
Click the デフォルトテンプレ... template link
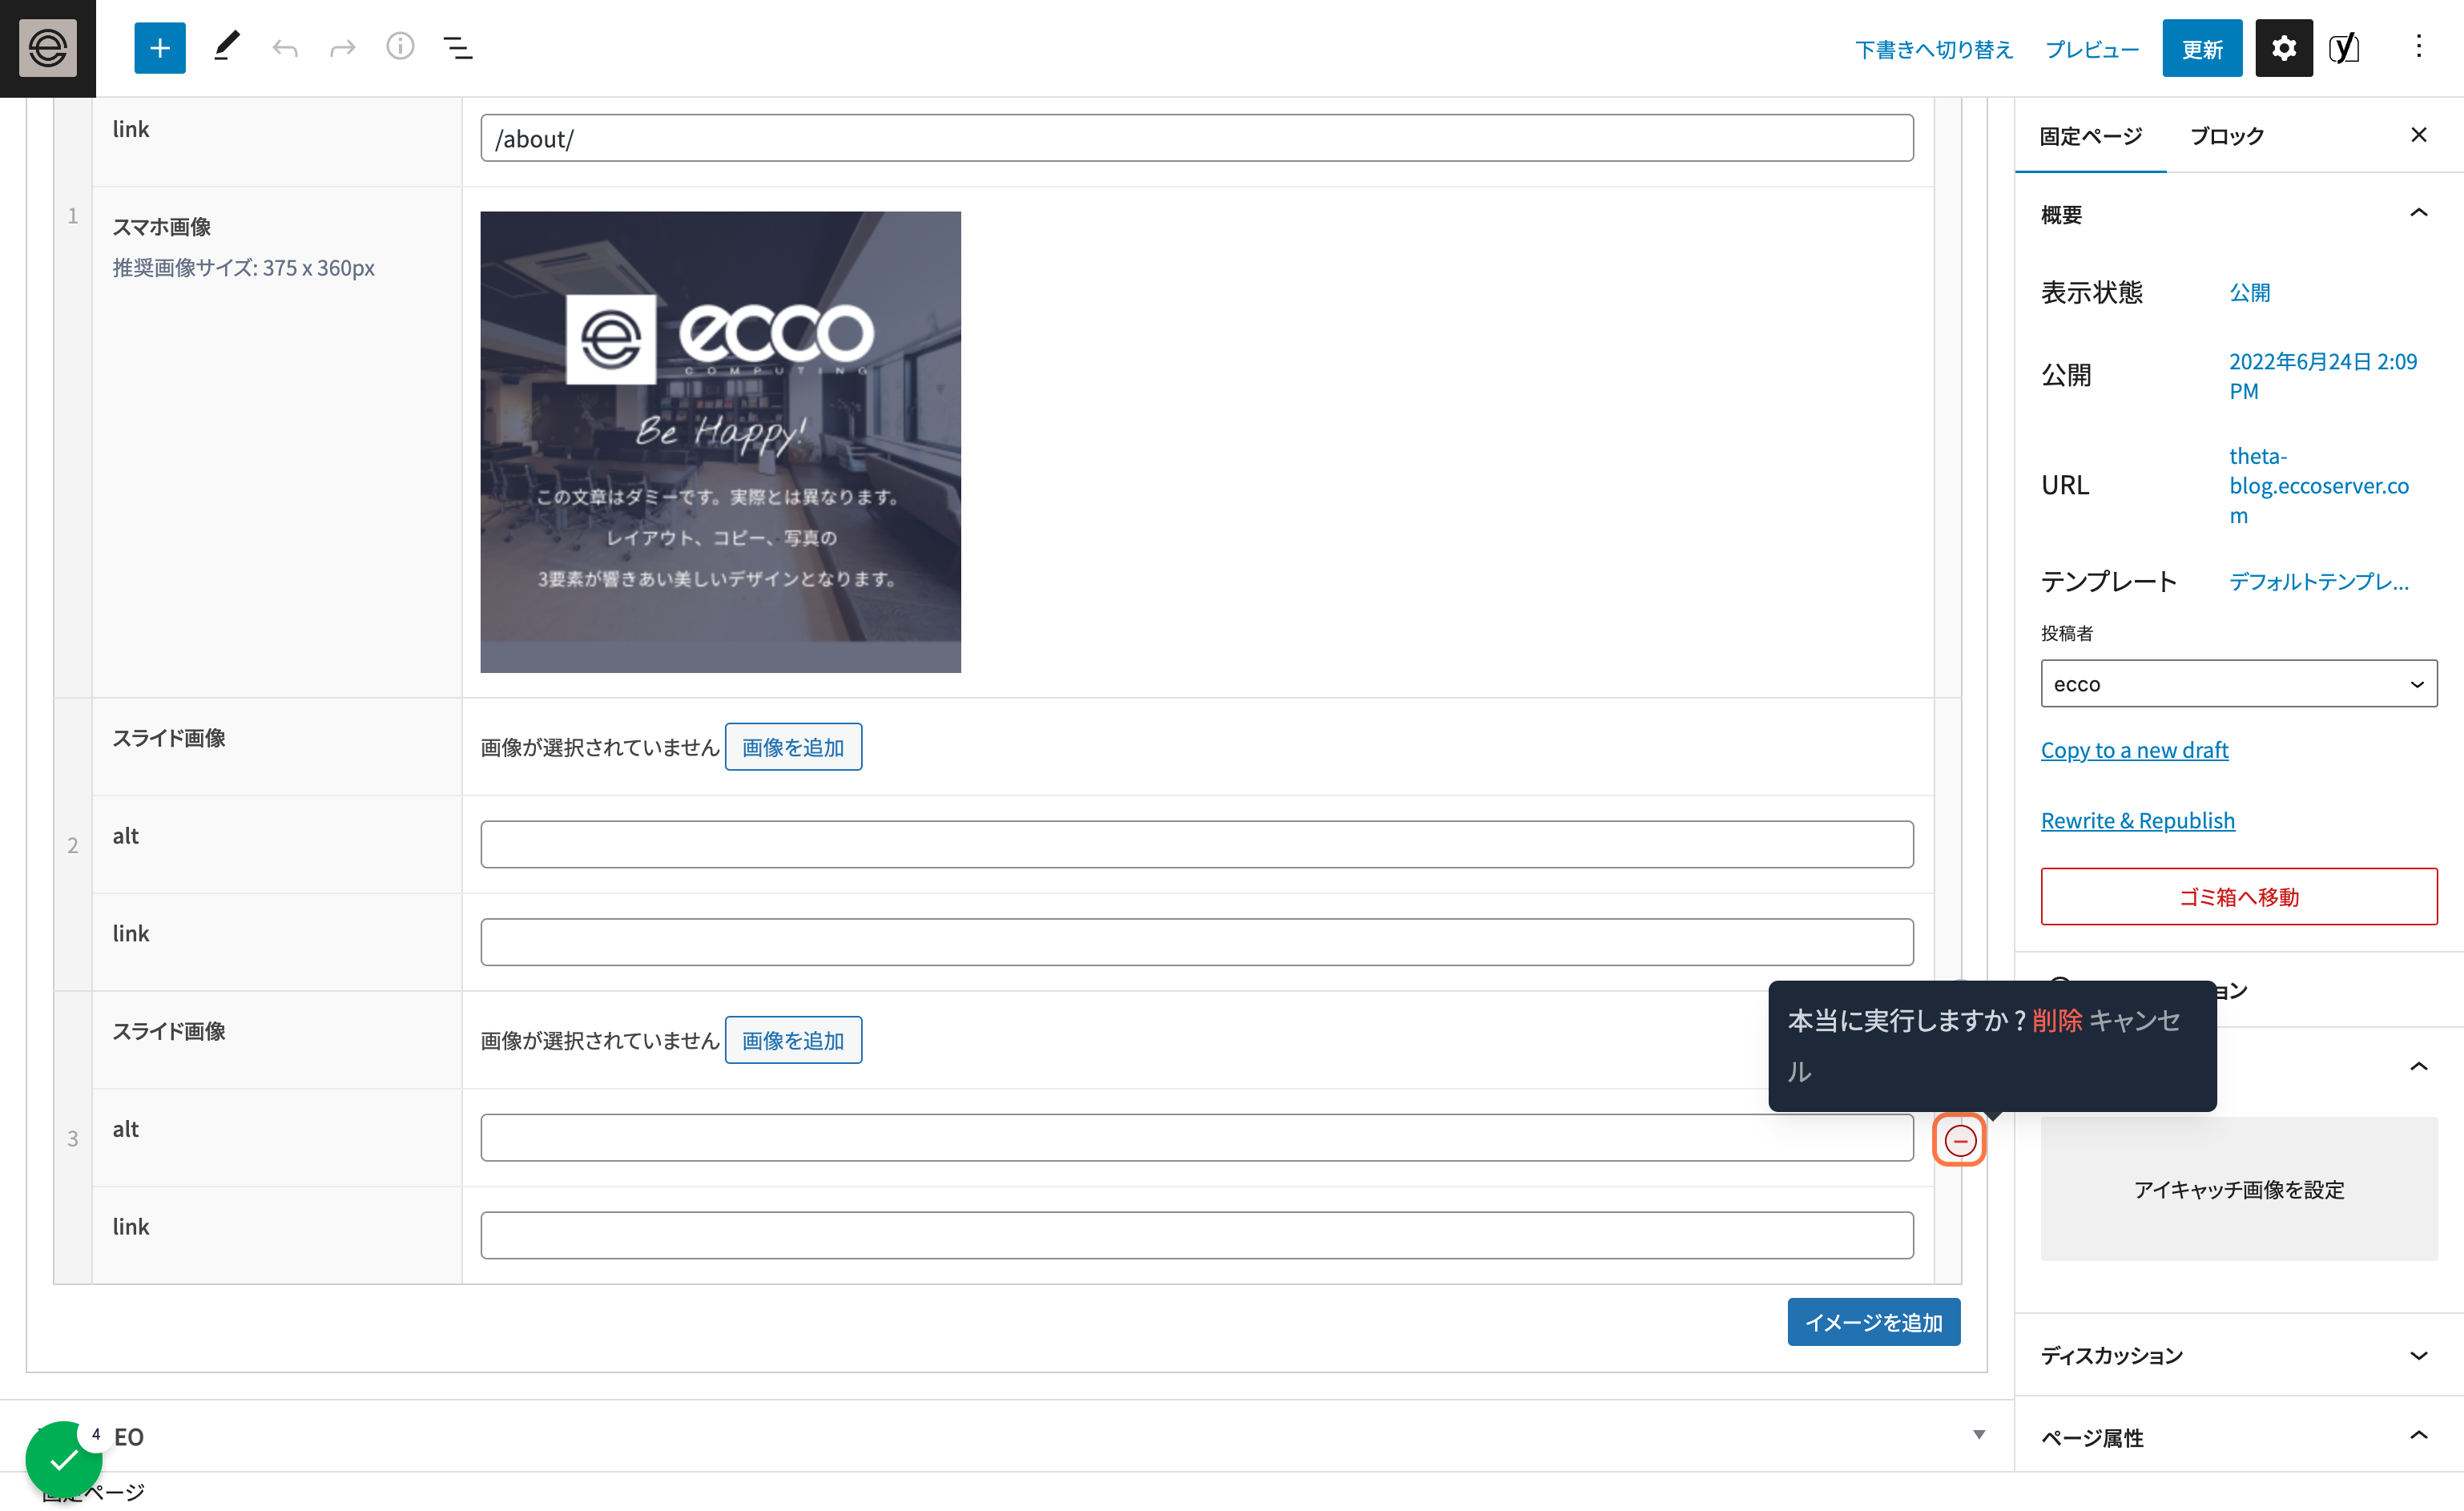pyautogui.click(x=2318, y=581)
